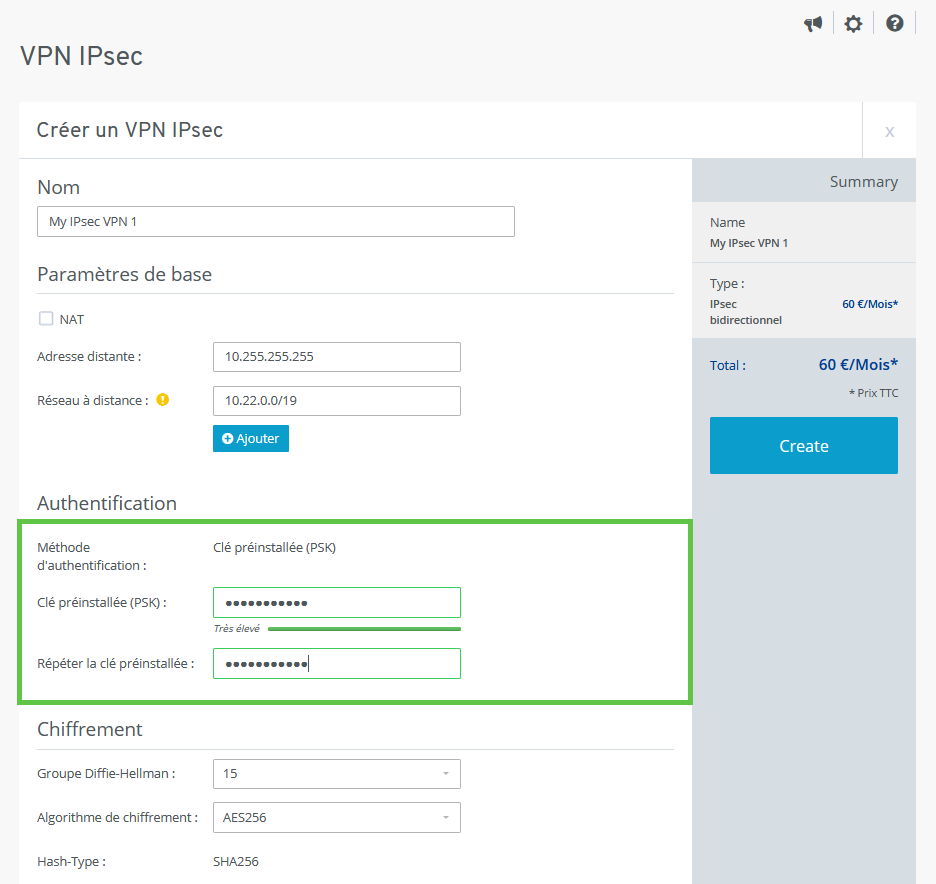Click the Réseau à distance input field
The image size is (936, 884).
tap(336, 401)
